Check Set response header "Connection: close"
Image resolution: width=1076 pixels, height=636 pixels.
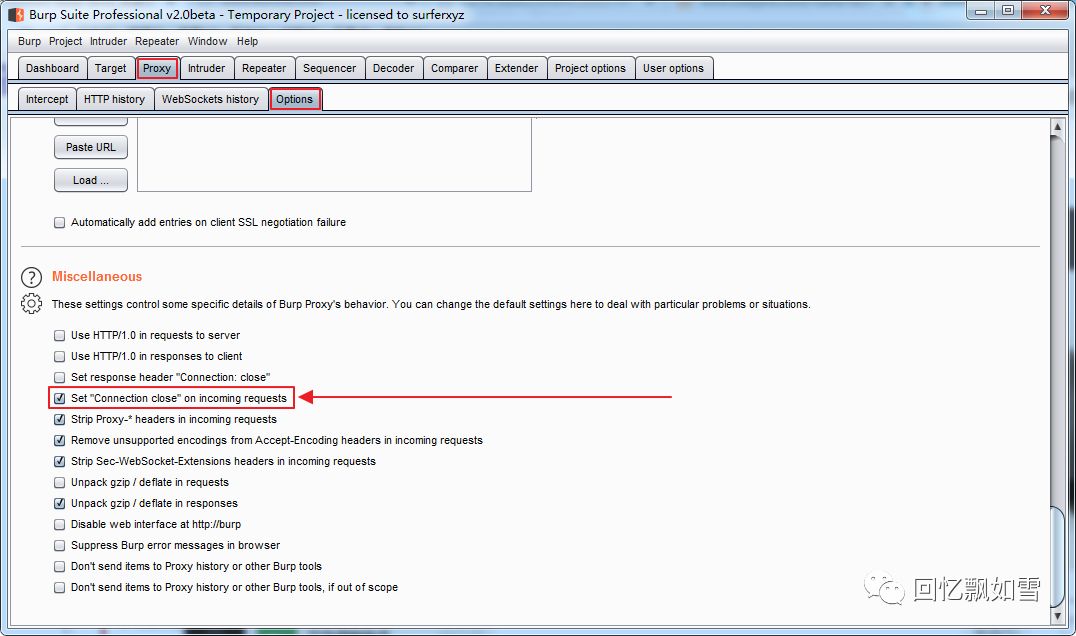click(x=60, y=377)
